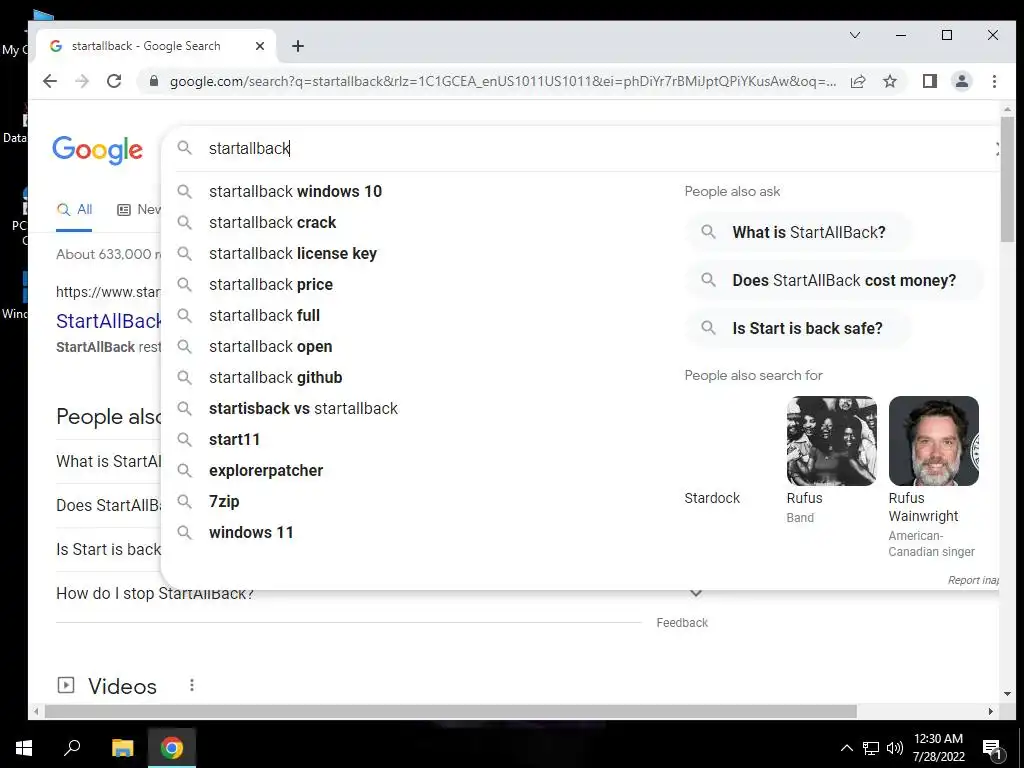Screen dimensions: 1024x768
Task: Click the Videos section play icon
Action: 66,685
